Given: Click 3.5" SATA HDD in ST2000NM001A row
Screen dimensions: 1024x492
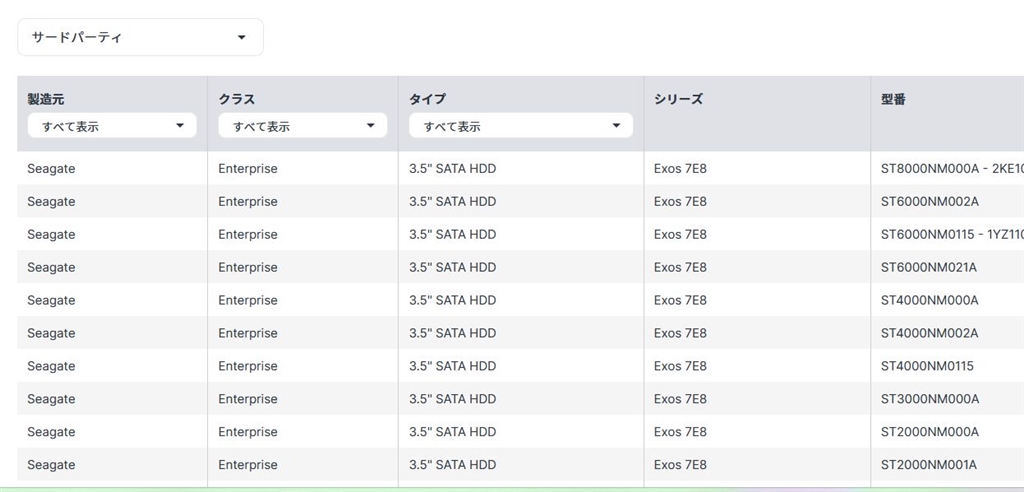Looking at the screenshot, I should click(x=453, y=465).
